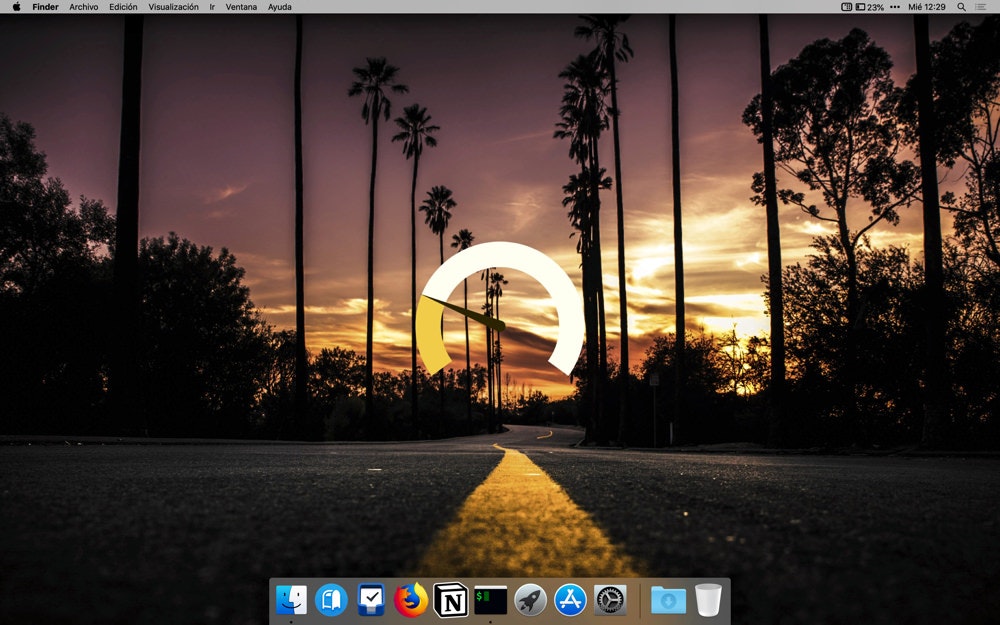Expand the Visualización menu
The width and height of the screenshot is (1000, 625).
tap(173, 7)
